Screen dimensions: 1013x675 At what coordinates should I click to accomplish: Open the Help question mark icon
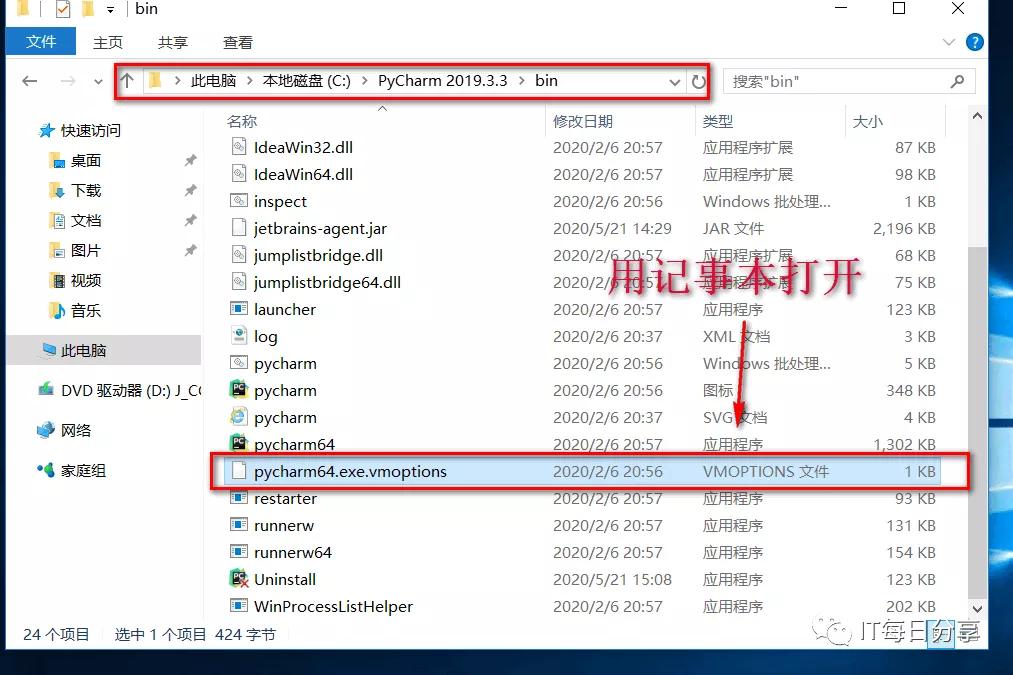[974, 43]
